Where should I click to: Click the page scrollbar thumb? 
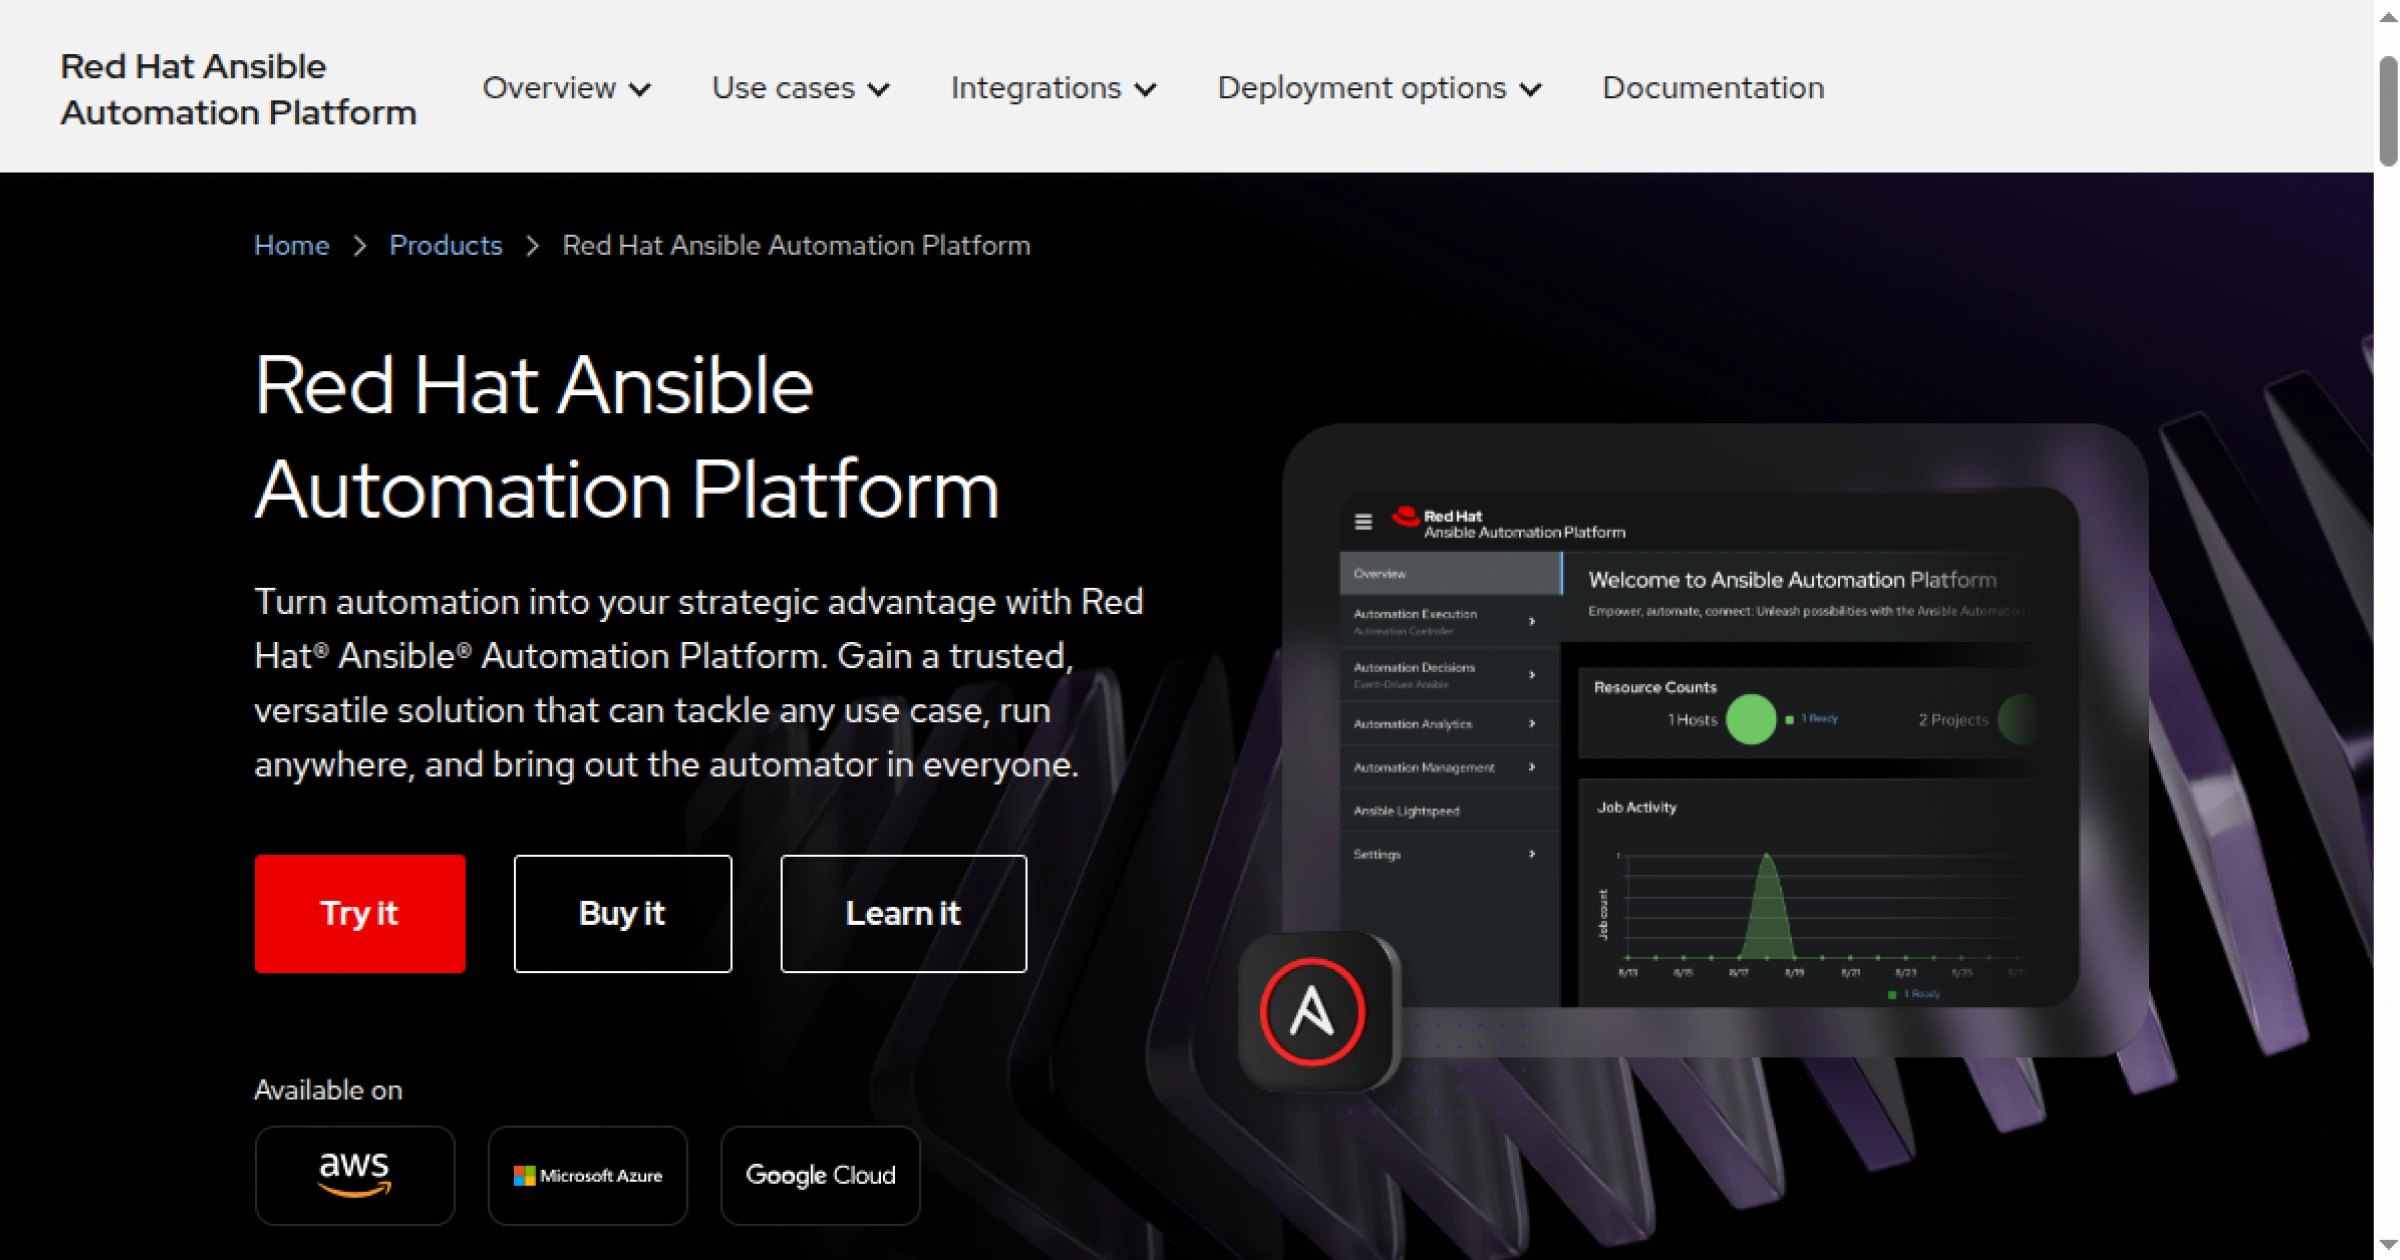(2388, 110)
